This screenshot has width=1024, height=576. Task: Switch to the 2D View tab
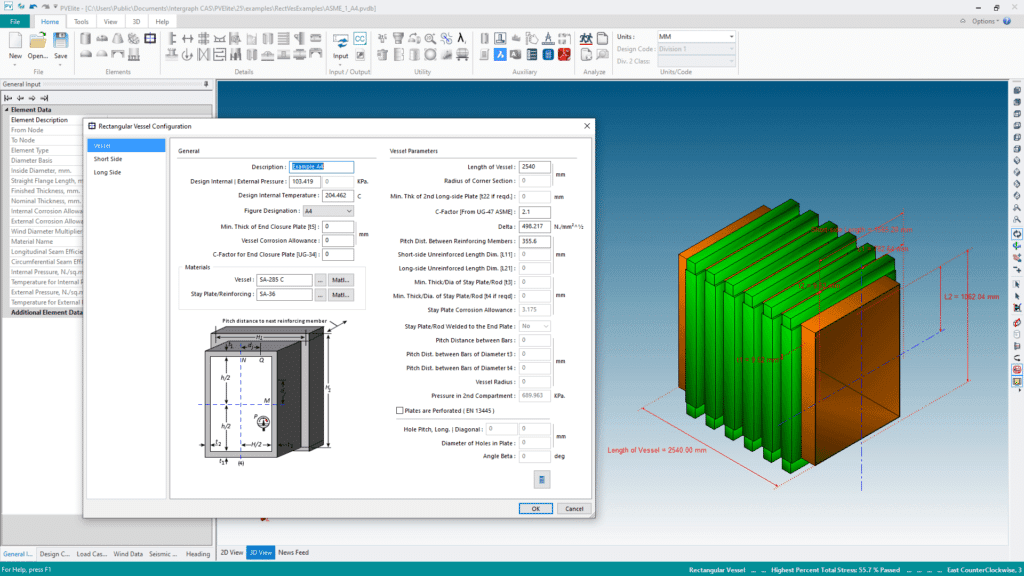[x=231, y=552]
